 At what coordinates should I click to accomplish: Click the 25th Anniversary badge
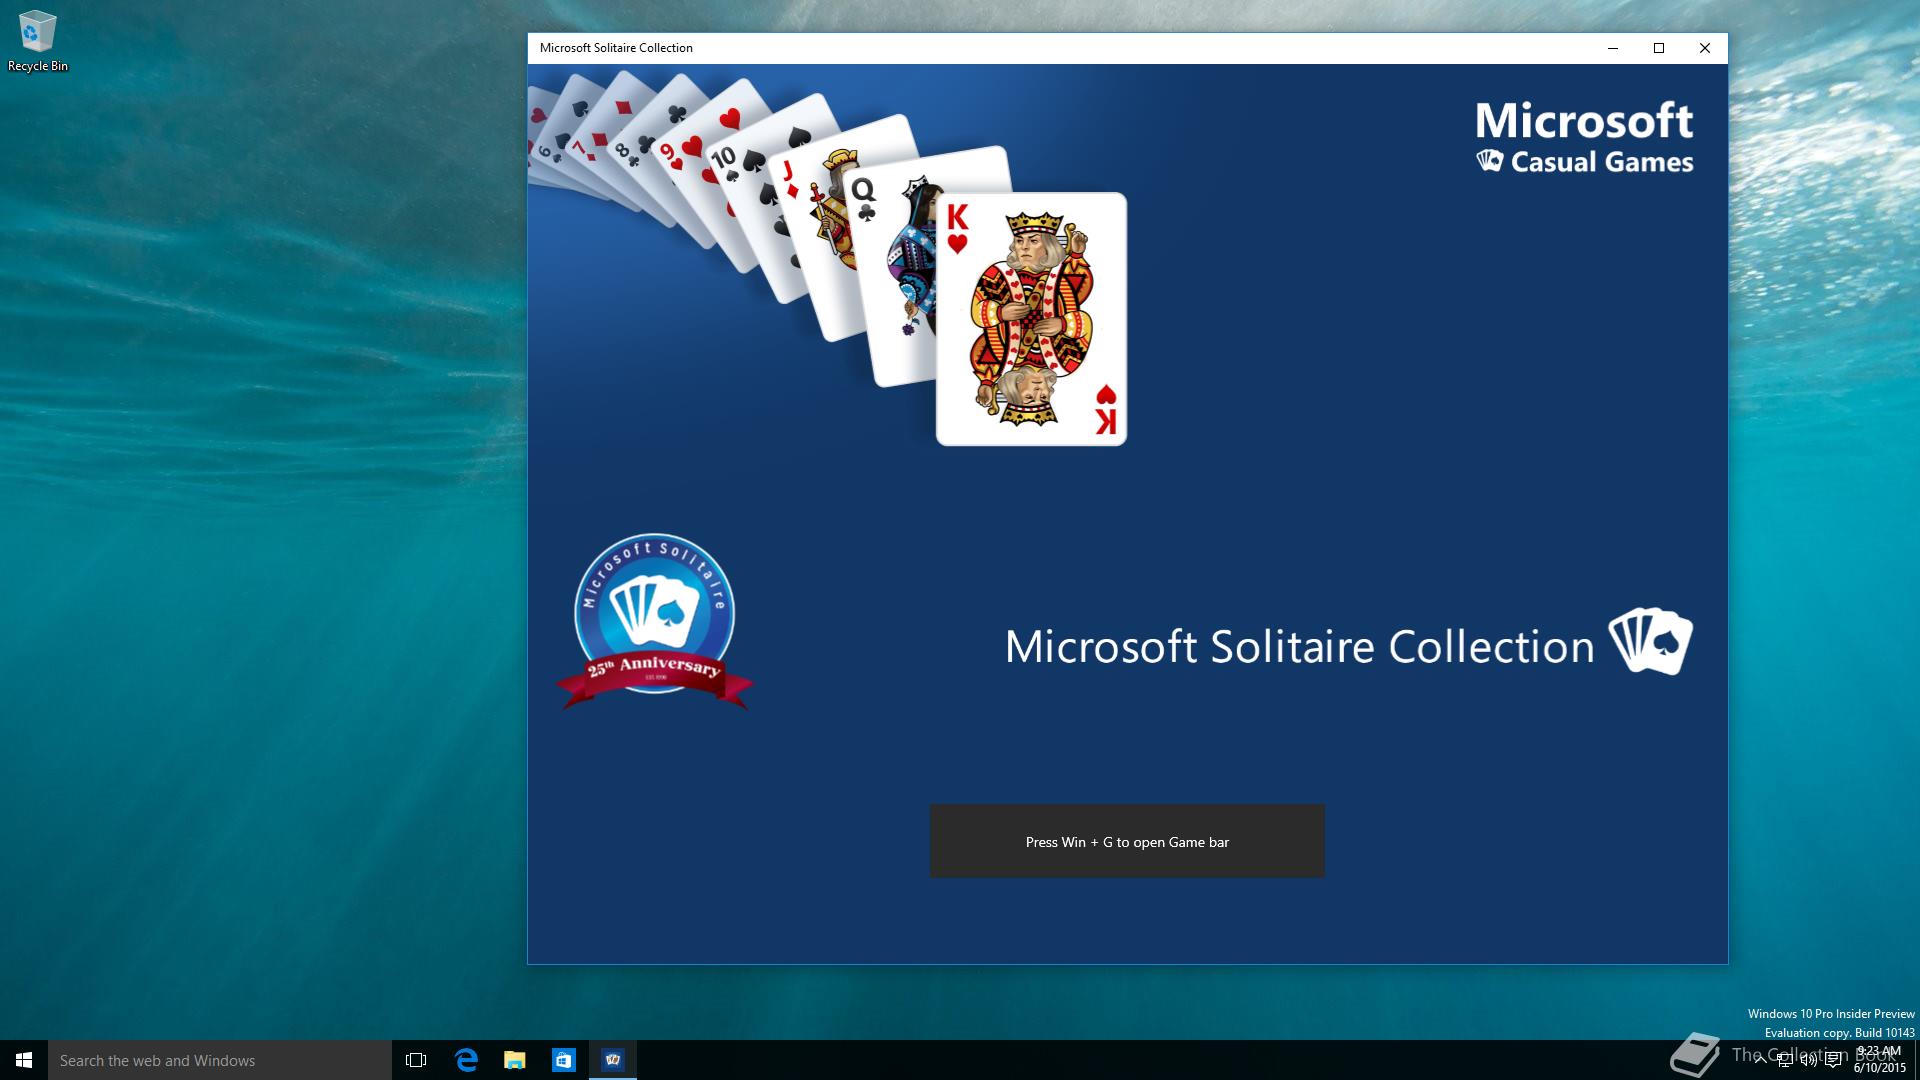click(655, 622)
